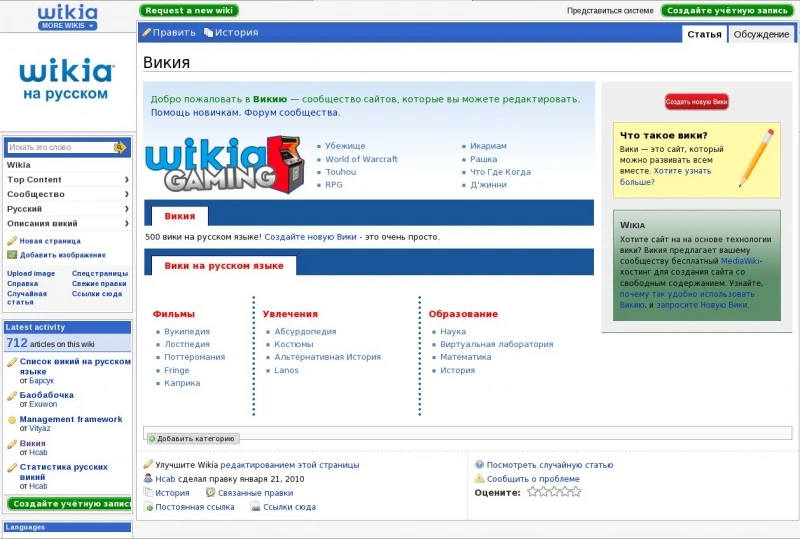This screenshot has height=539, width=800.
Task: Click the Форум сообщества link
Action: (x=291, y=113)
